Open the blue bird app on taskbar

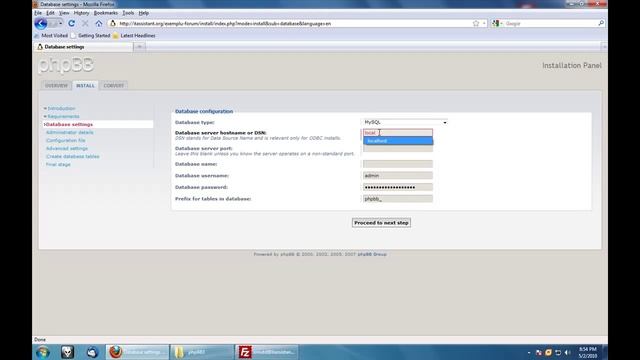click(92, 352)
